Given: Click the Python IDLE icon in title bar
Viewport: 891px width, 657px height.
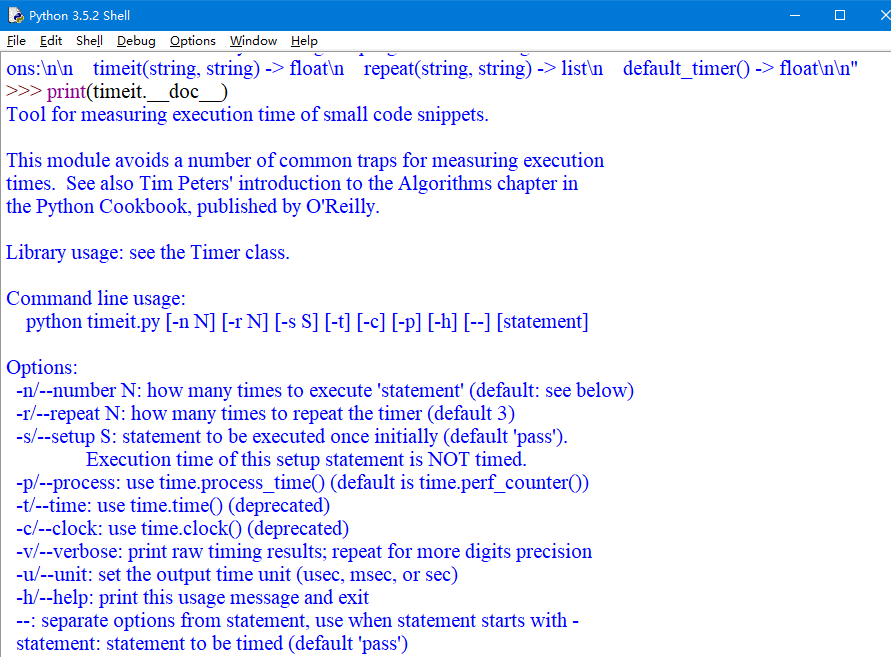Looking at the screenshot, I should (x=15, y=15).
